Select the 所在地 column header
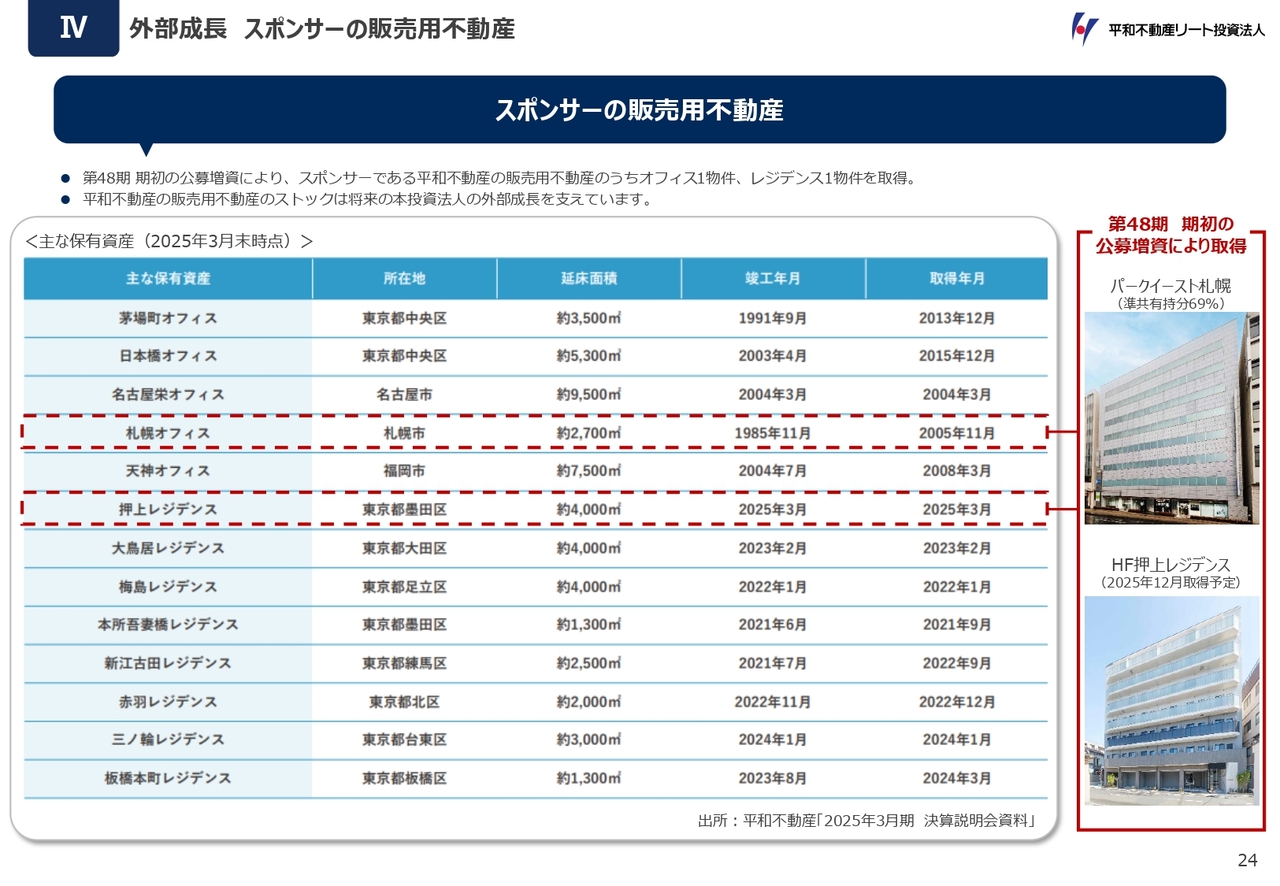This screenshot has width=1280, height=886. pos(404,278)
